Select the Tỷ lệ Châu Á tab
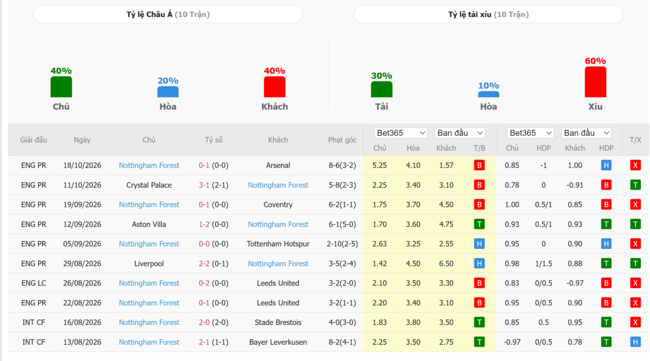 click(x=168, y=15)
